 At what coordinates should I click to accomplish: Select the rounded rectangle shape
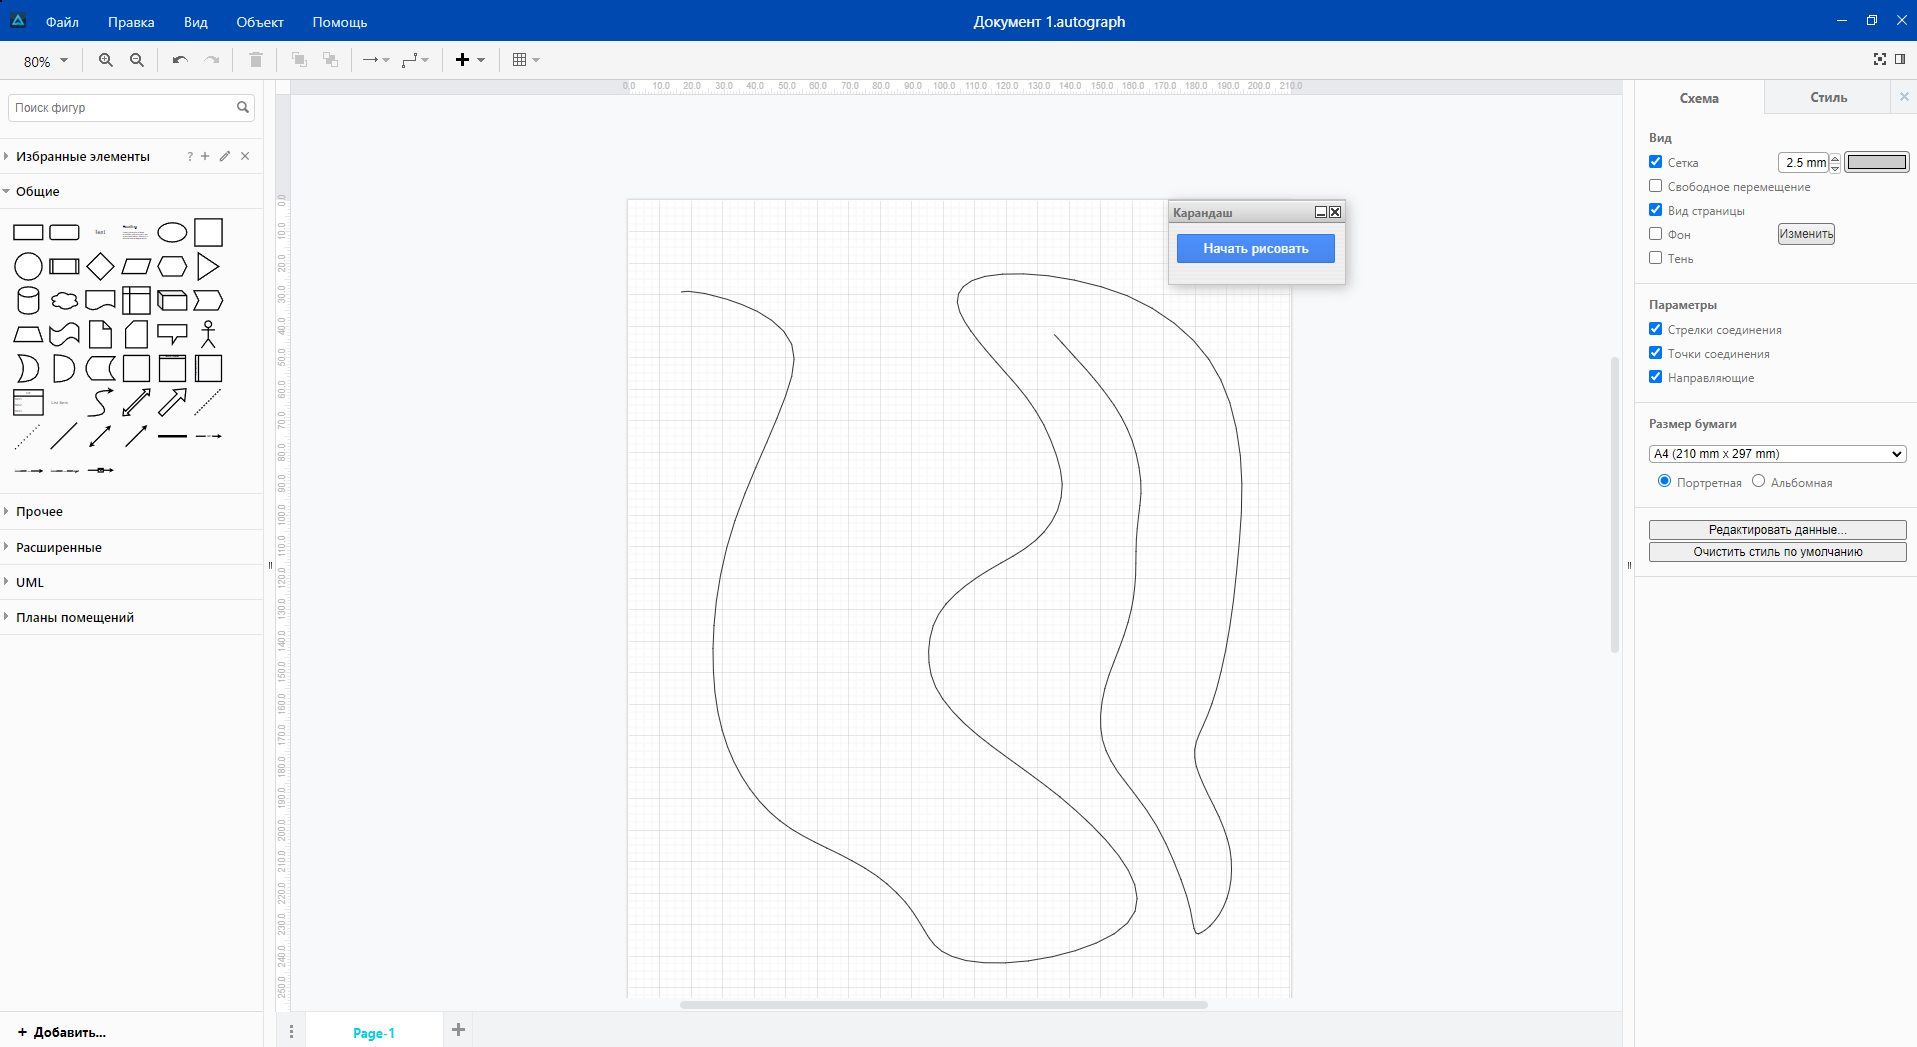click(x=64, y=233)
